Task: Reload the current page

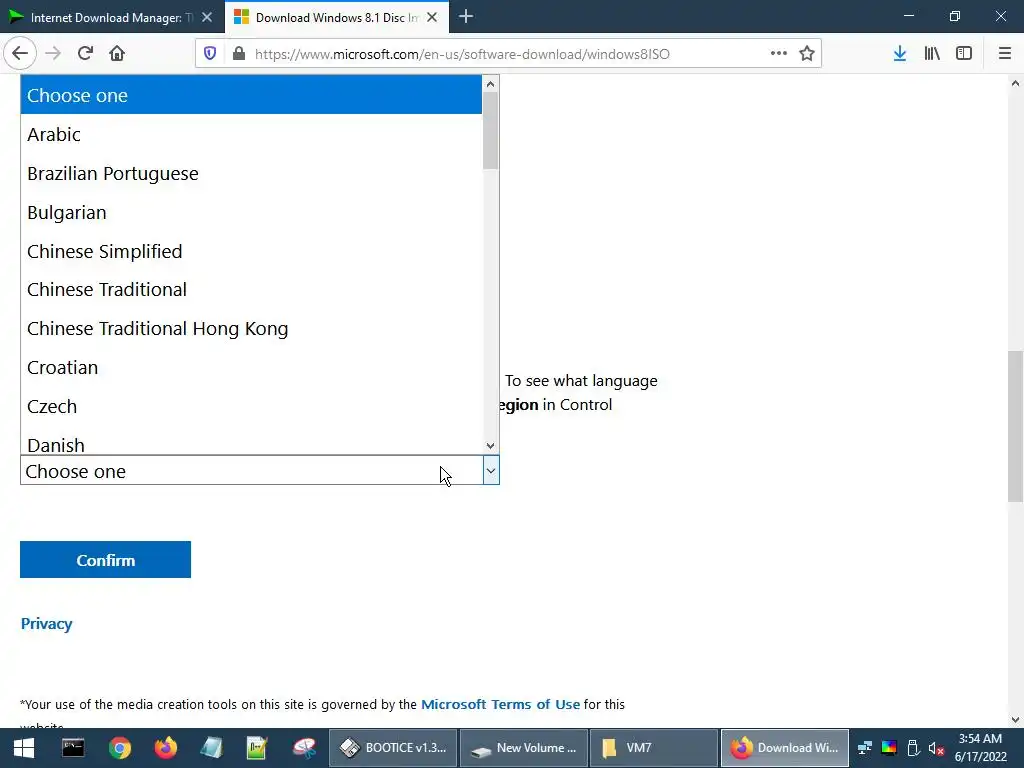Action: pyautogui.click(x=85, y=54)
